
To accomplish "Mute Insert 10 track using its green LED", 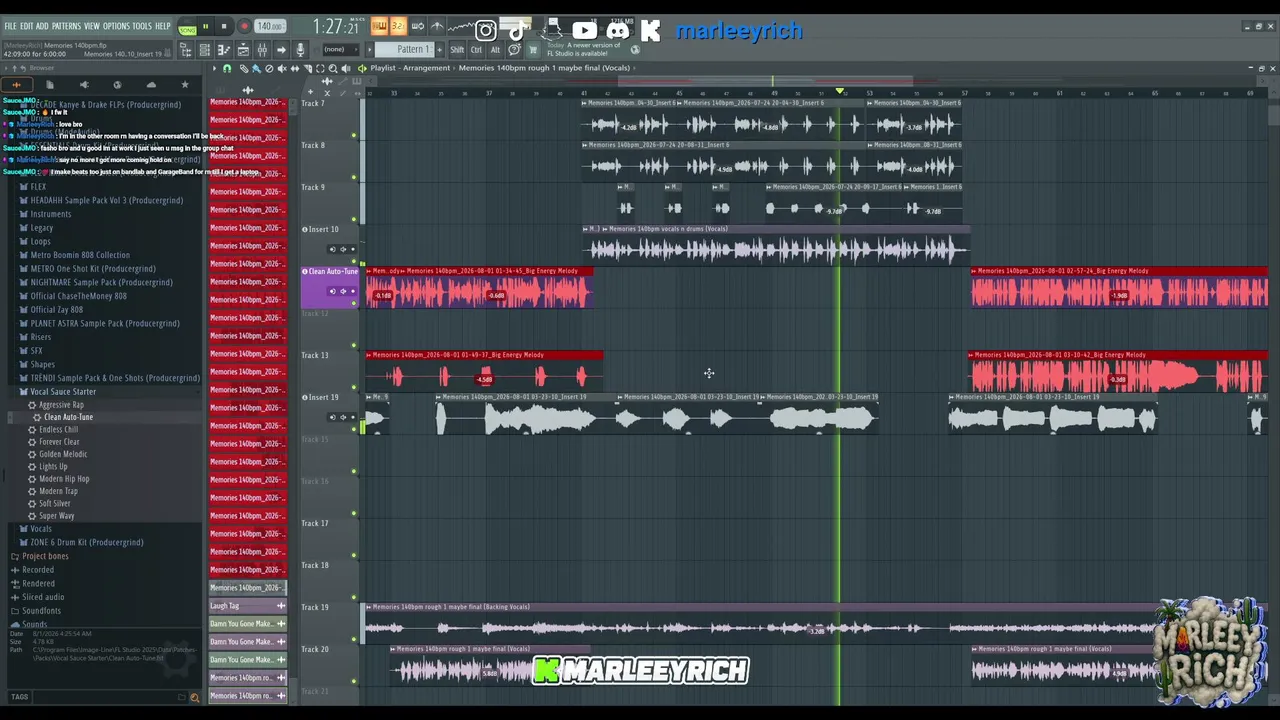I will coord(354,261).
